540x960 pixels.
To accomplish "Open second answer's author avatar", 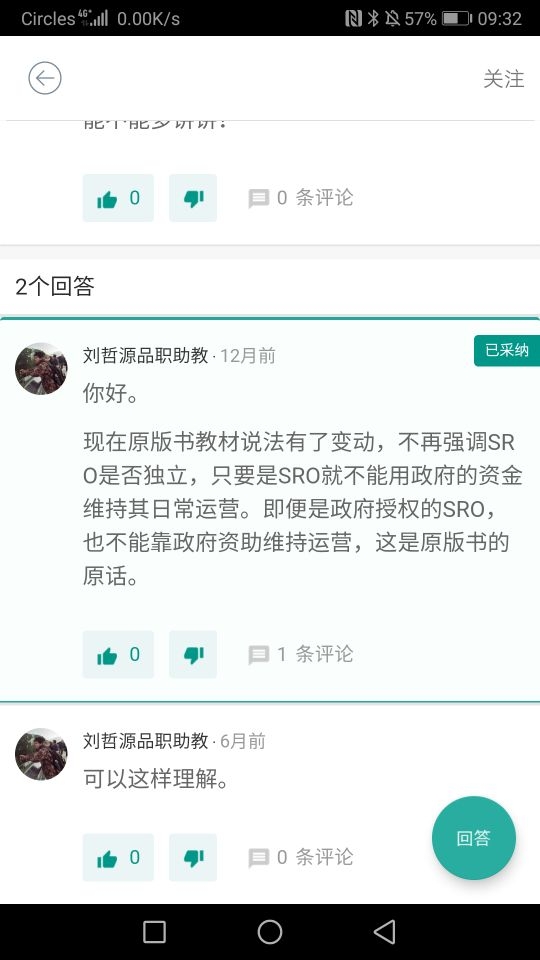I will (x=41, y=754).
